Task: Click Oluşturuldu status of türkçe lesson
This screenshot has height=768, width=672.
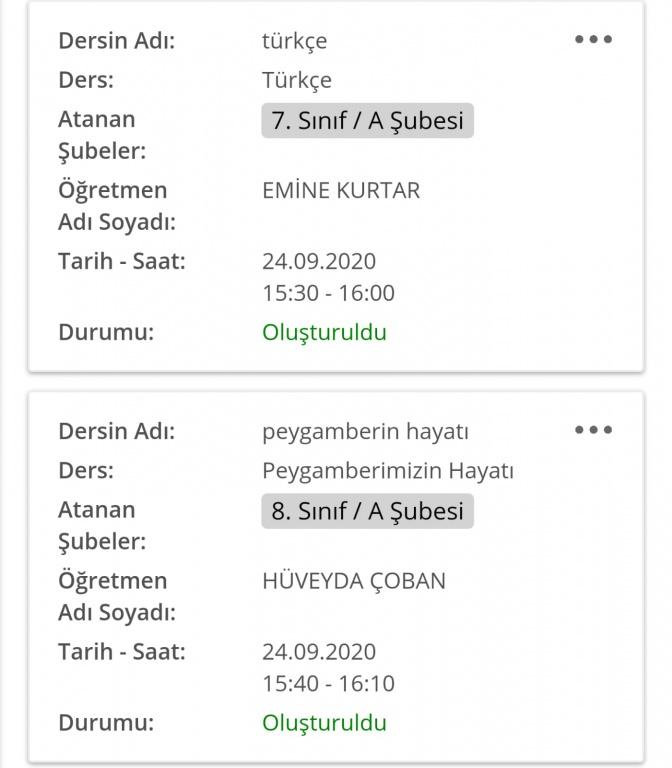Action: (324, 332)
